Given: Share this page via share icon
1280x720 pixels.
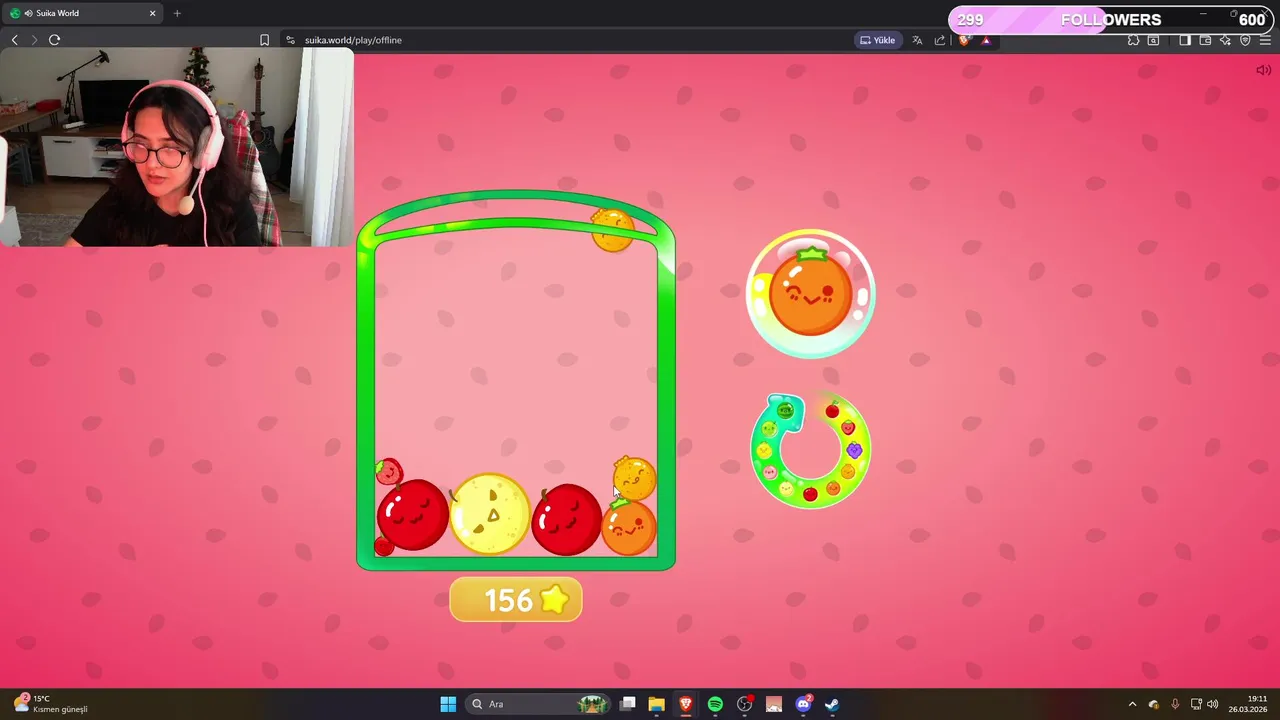Looking at the screenshot, I should pyautogui.click(x=940, y=40).
